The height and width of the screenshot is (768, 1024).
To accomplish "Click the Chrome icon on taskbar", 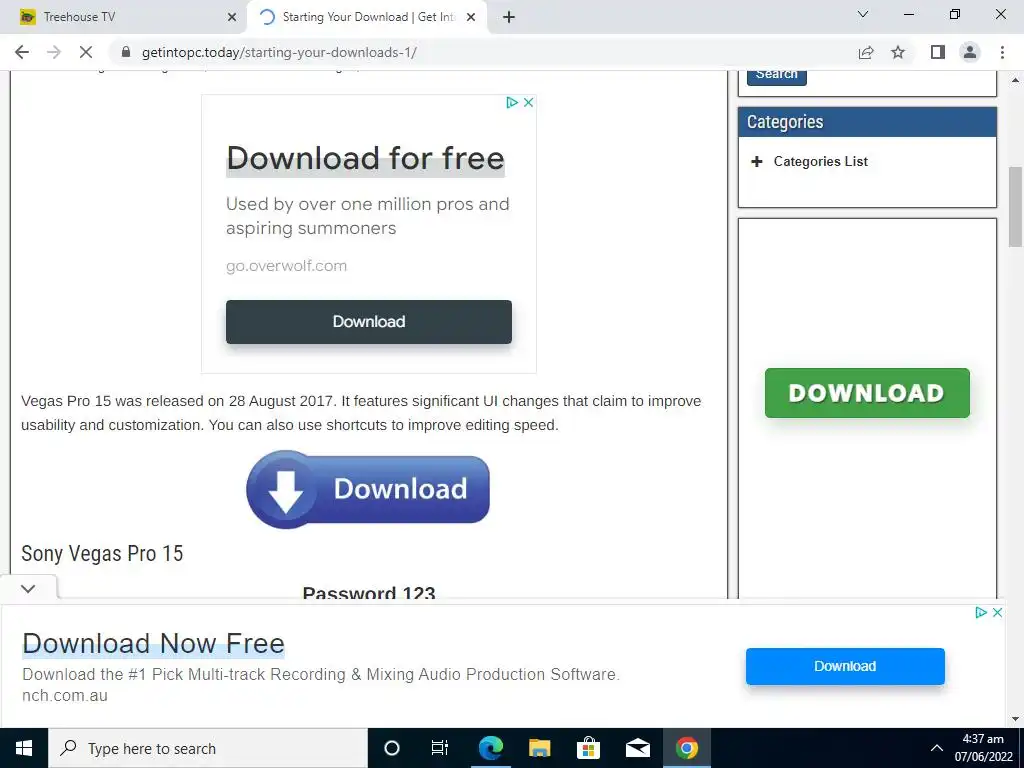I will point(686,748).
